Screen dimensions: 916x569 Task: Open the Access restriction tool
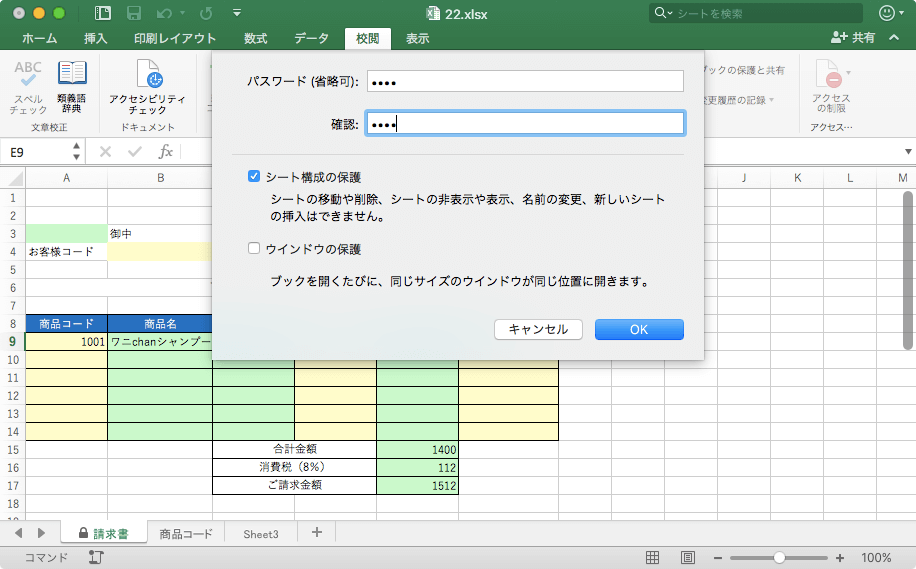point(830,86)
